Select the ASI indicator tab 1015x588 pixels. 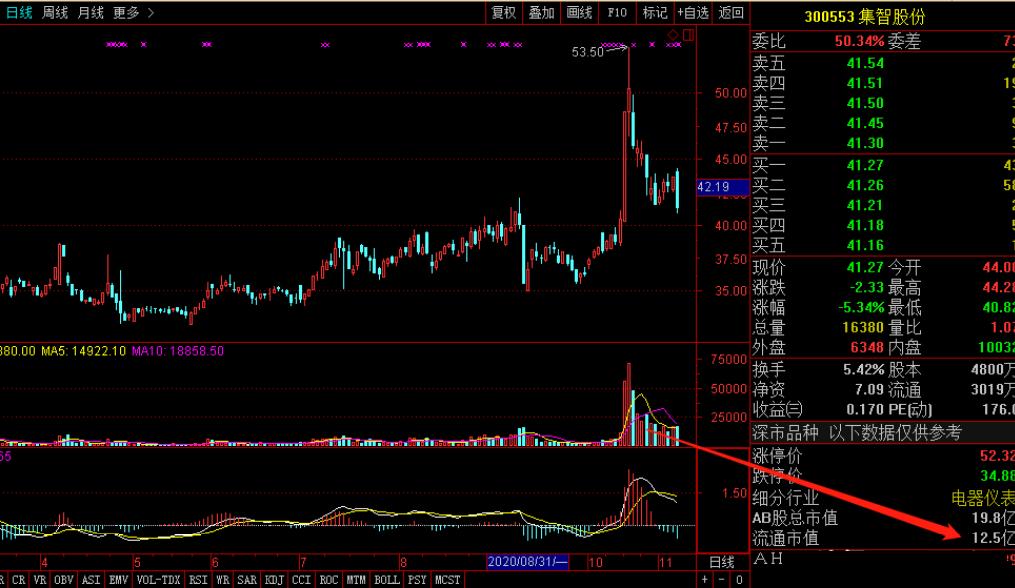pos(91,580)
